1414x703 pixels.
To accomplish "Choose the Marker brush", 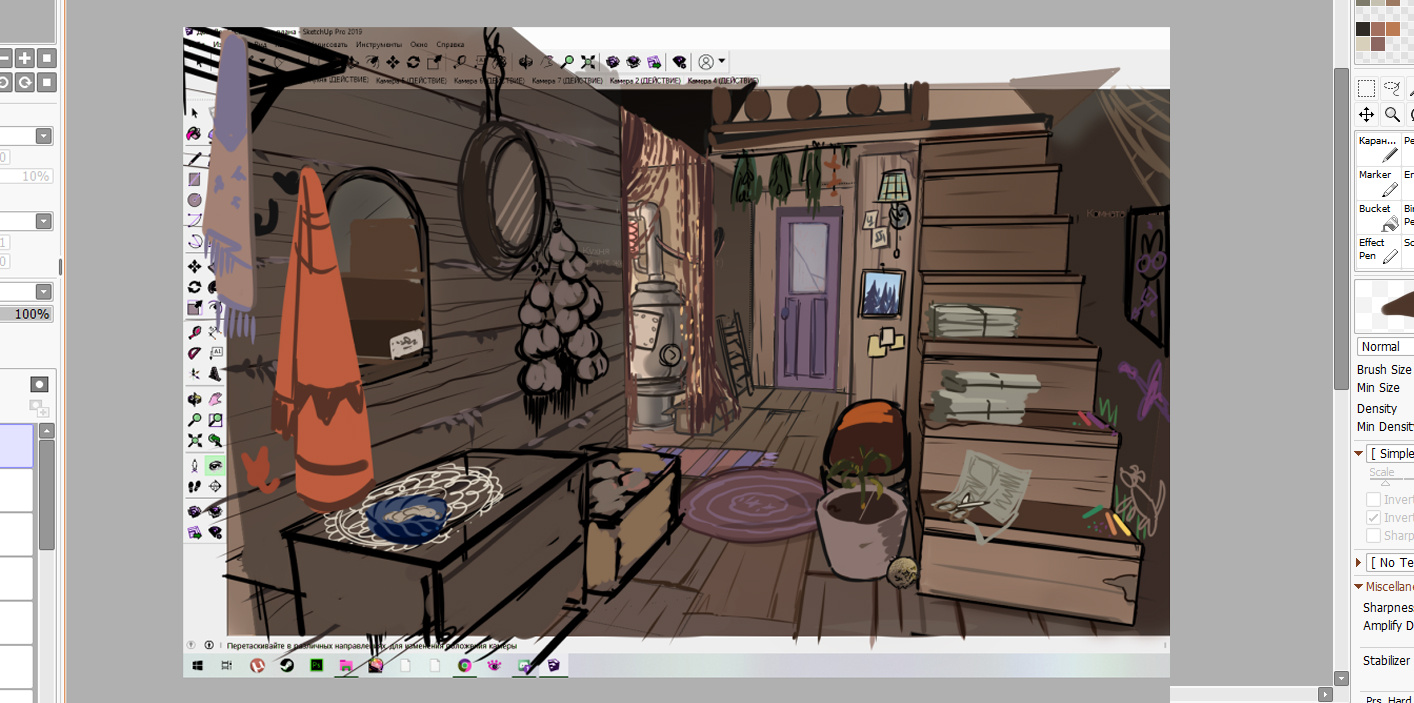I will point(1379,182).
